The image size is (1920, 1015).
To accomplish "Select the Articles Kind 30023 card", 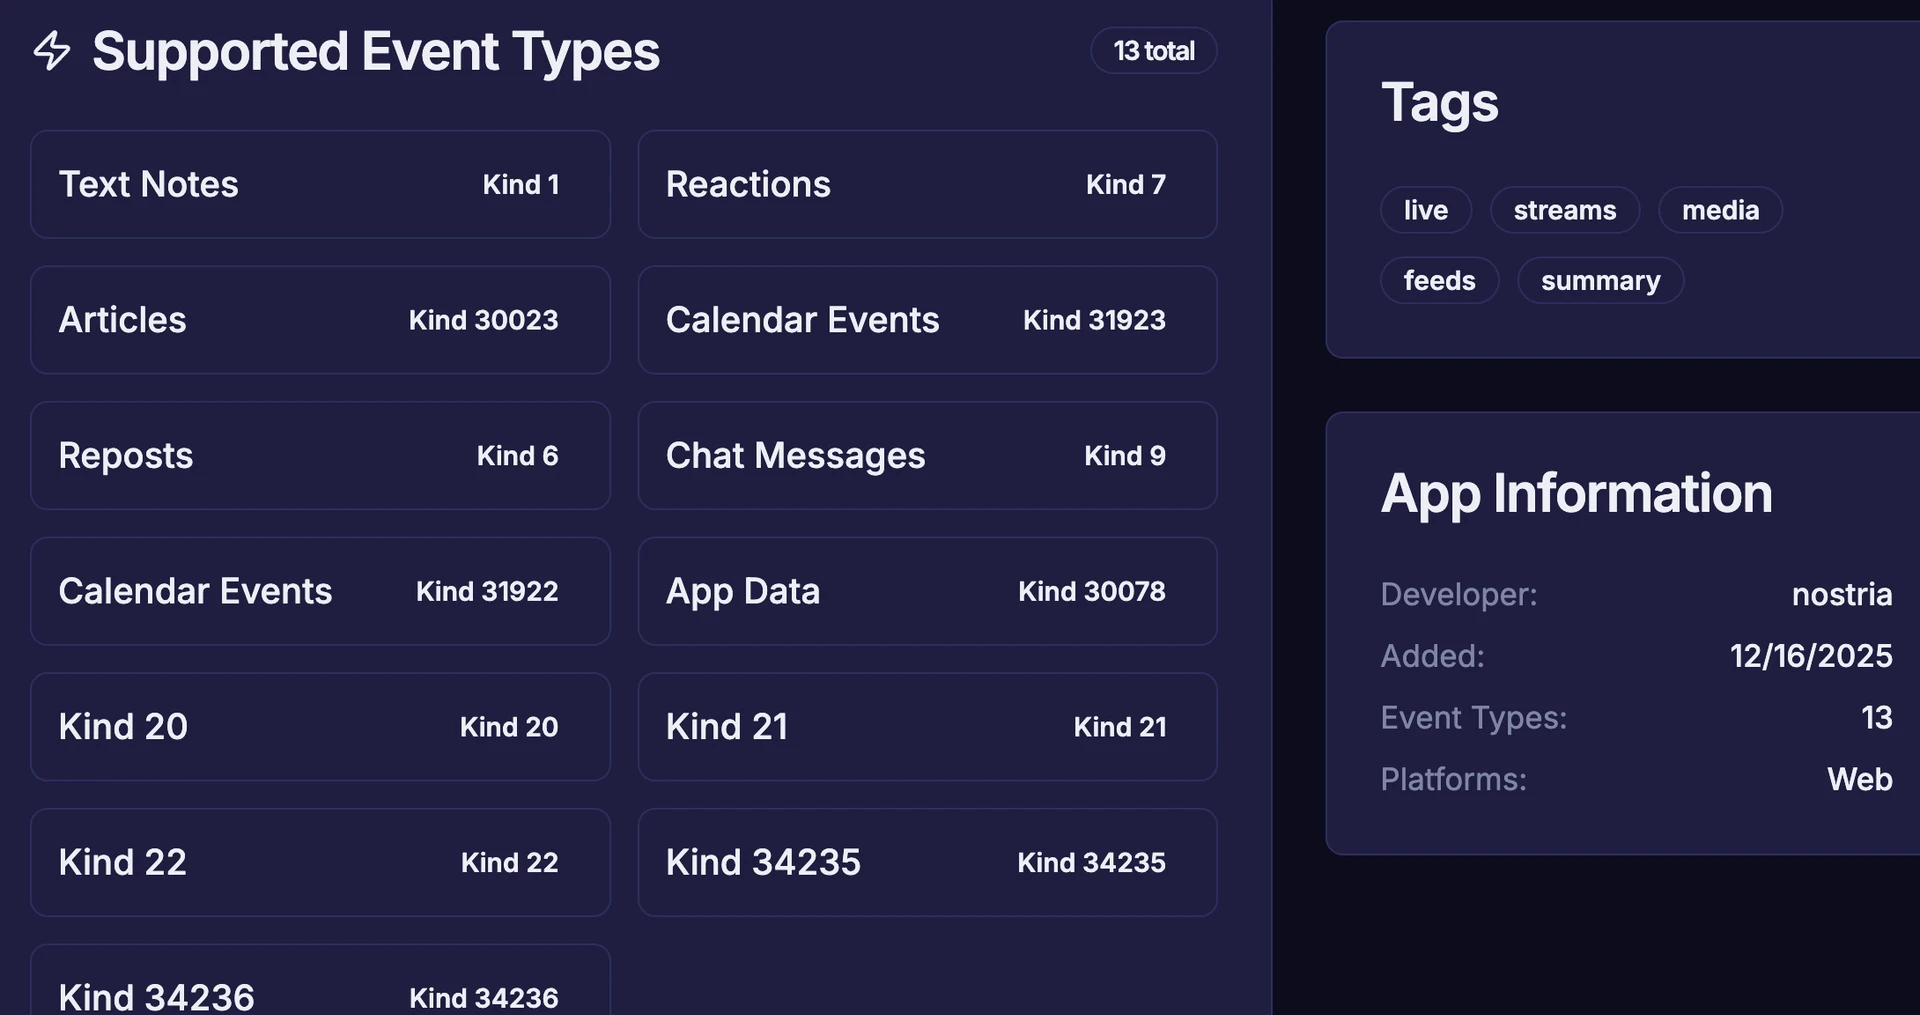I will point(320,320).
